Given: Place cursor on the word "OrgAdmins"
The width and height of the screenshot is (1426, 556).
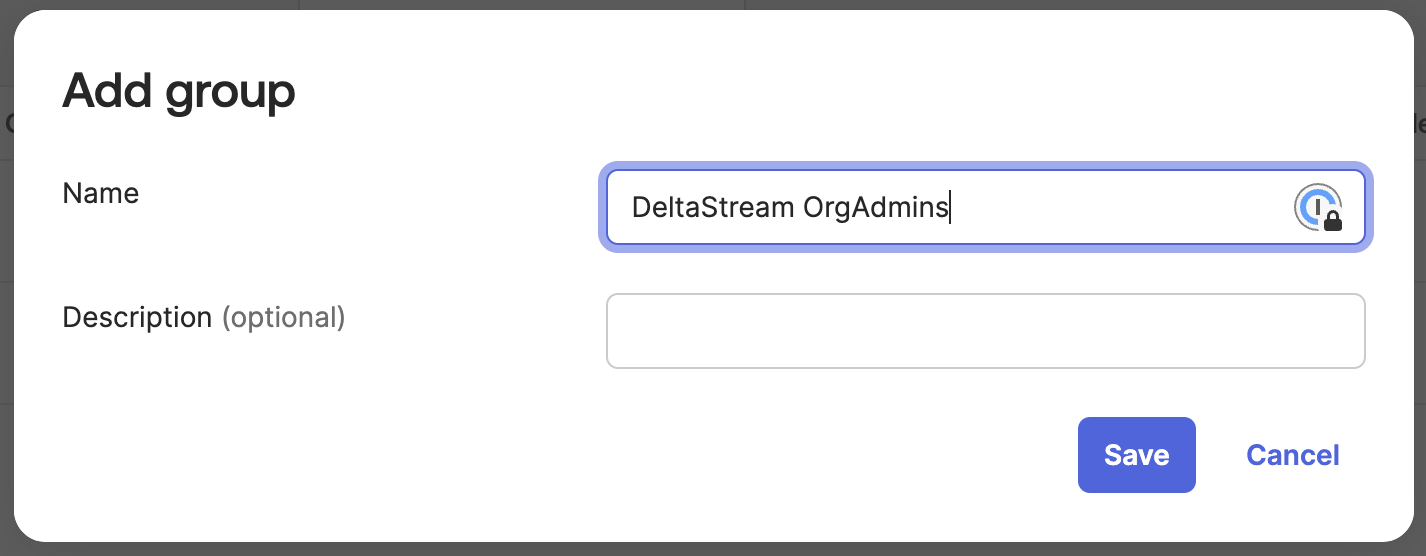Looking at the screenshot, I should coord(875,207).
